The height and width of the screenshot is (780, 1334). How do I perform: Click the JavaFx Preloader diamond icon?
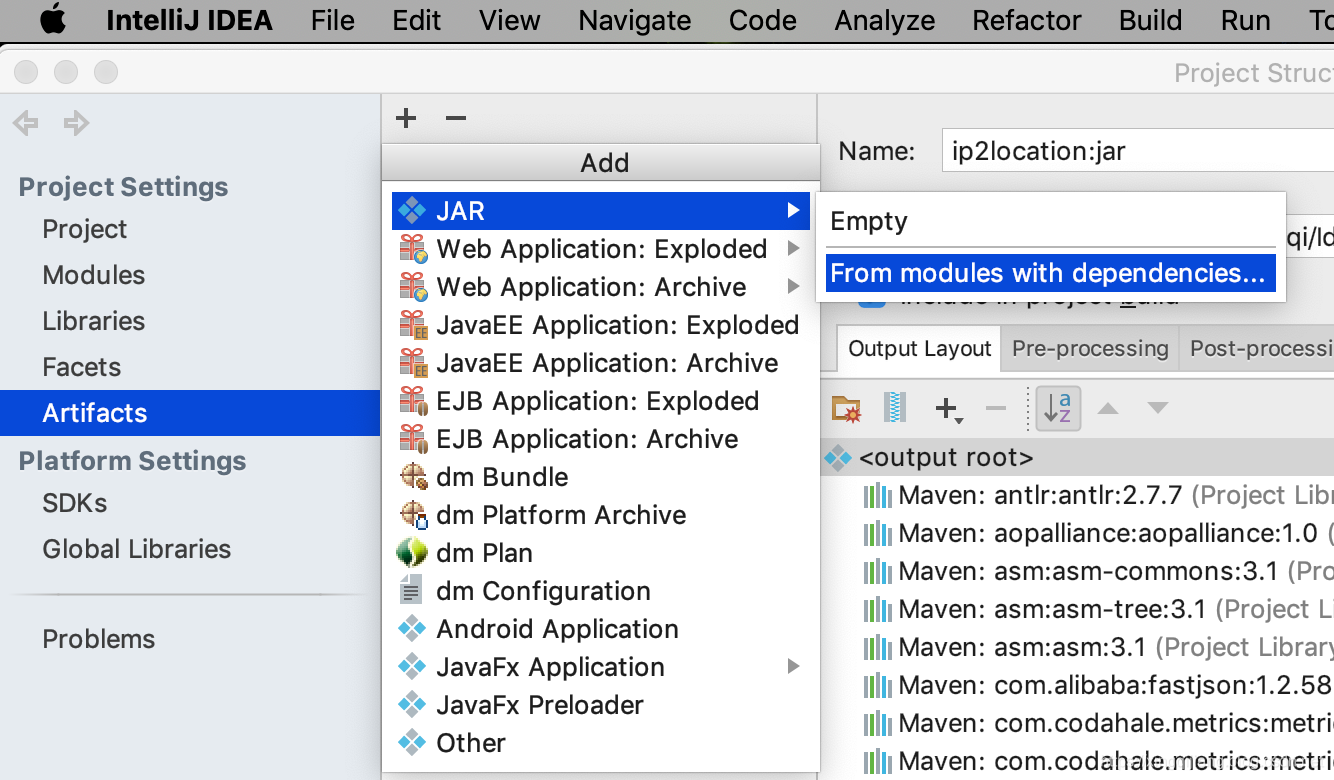point(412,705)
